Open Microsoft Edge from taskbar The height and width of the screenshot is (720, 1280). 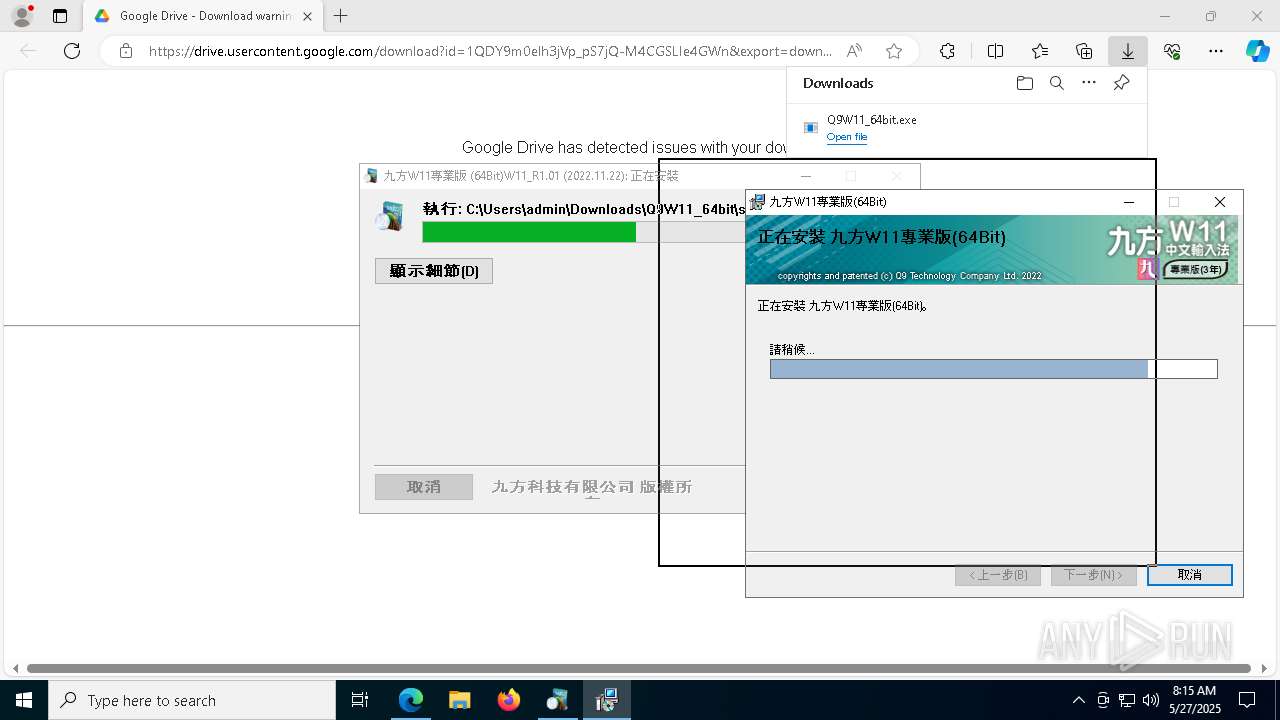411,700
